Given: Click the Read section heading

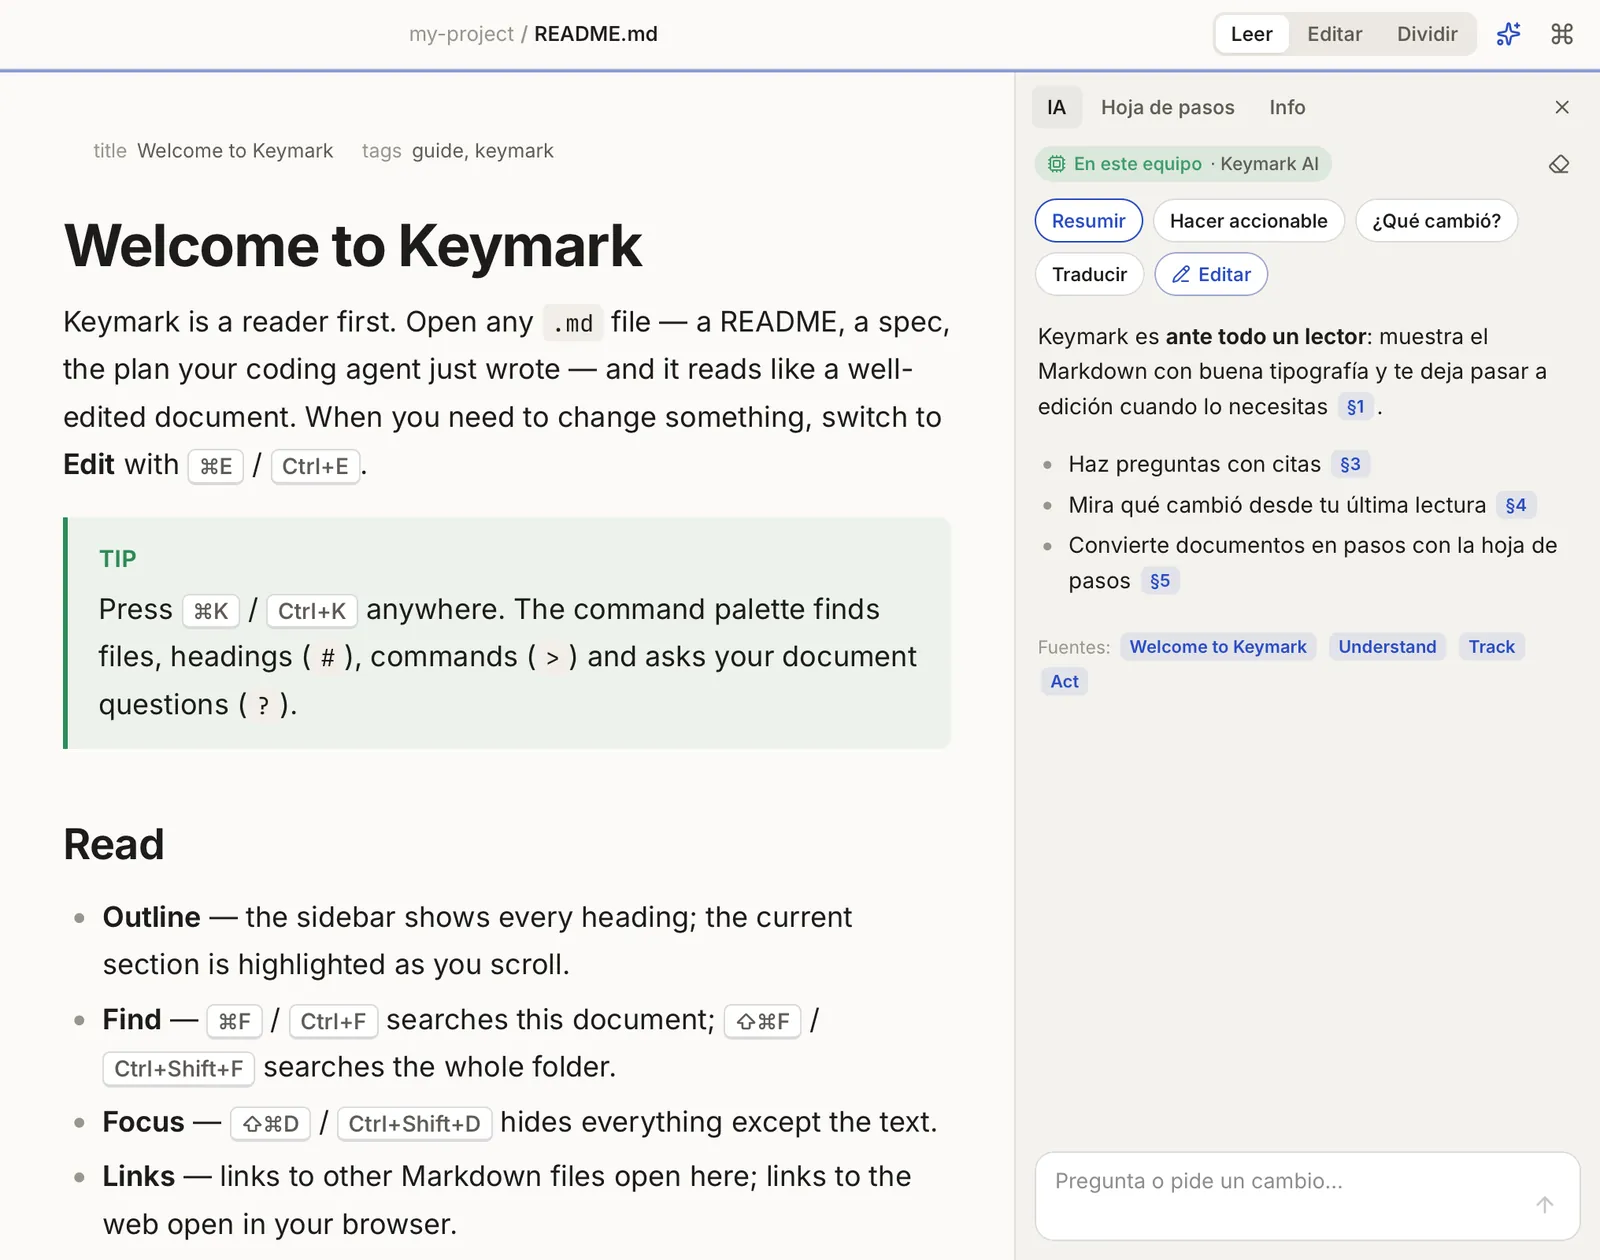Looking at the screenshot, I should coord(114,845).
